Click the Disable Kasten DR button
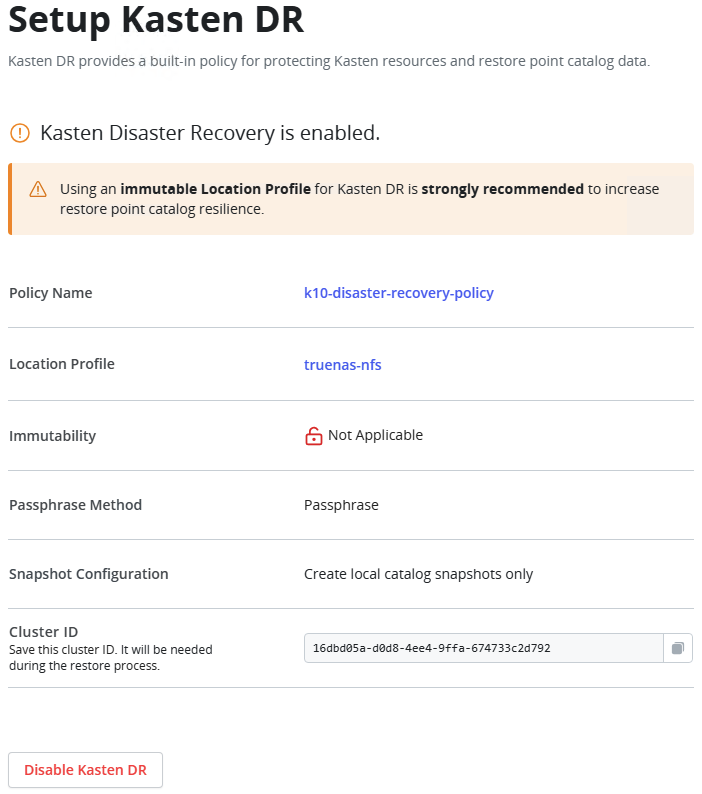 pos(86,770)
